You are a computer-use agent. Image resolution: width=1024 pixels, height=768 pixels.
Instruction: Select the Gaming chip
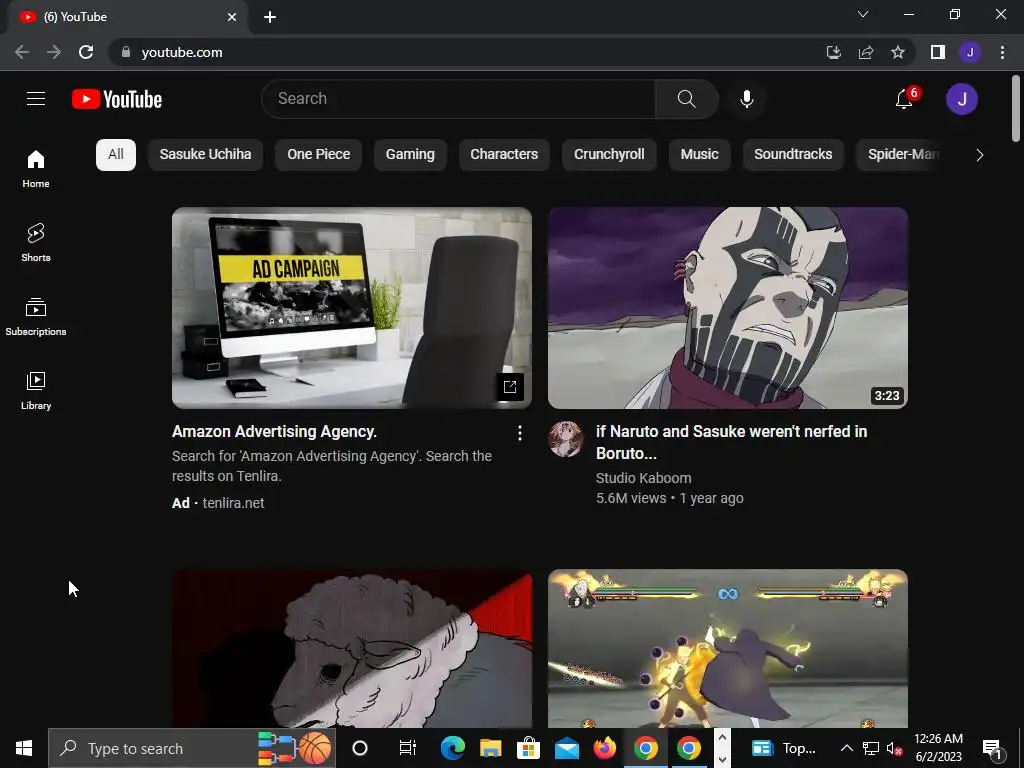point(410,155)
